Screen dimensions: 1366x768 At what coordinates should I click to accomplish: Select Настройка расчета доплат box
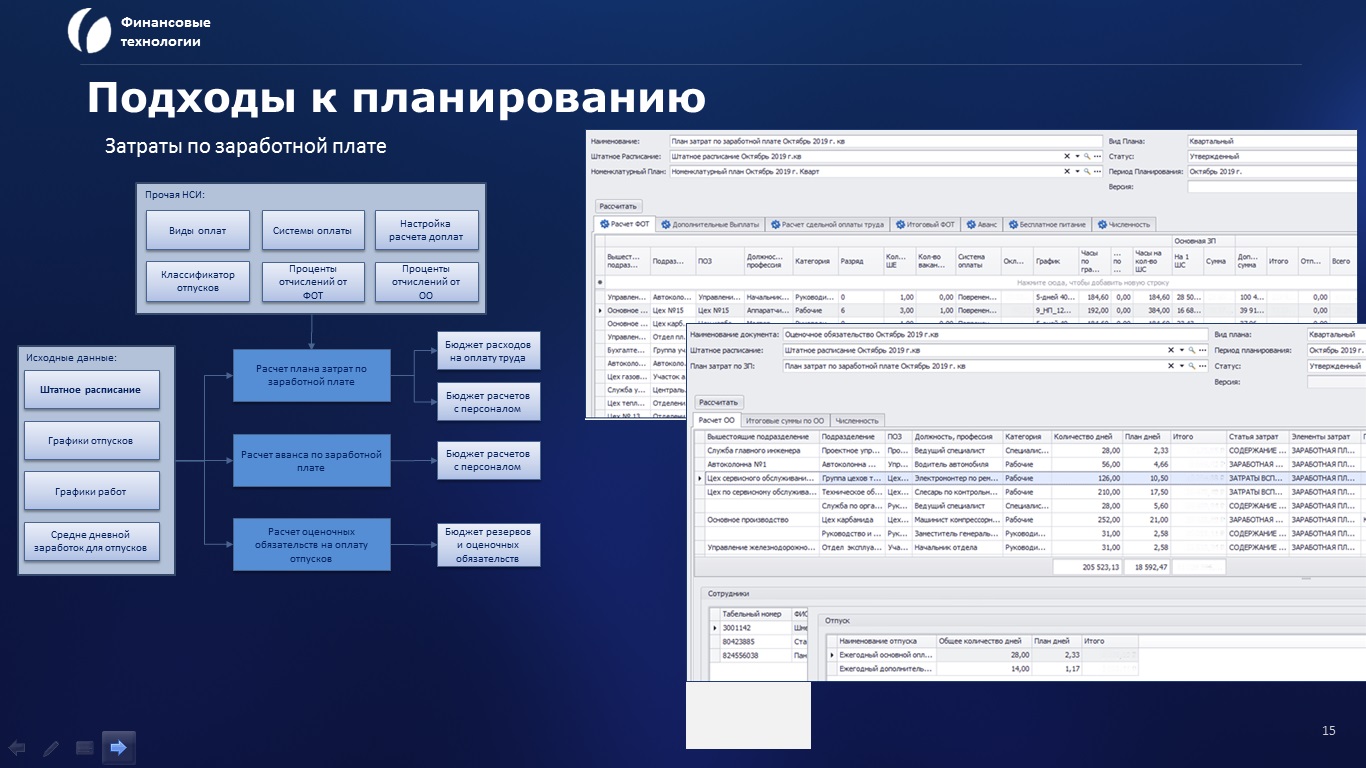click(426, 230)
